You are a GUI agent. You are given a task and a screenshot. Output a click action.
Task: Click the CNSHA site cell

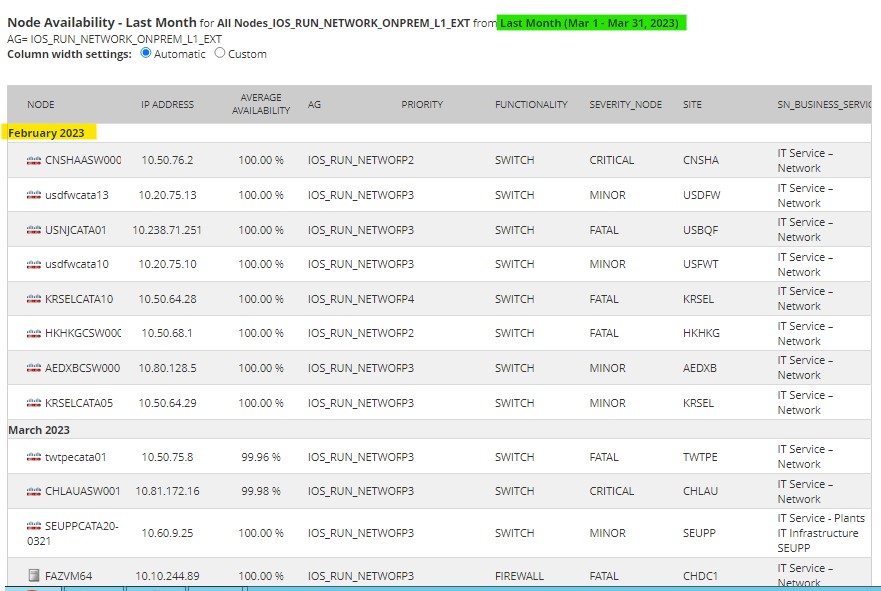click(x=701, y=160)
